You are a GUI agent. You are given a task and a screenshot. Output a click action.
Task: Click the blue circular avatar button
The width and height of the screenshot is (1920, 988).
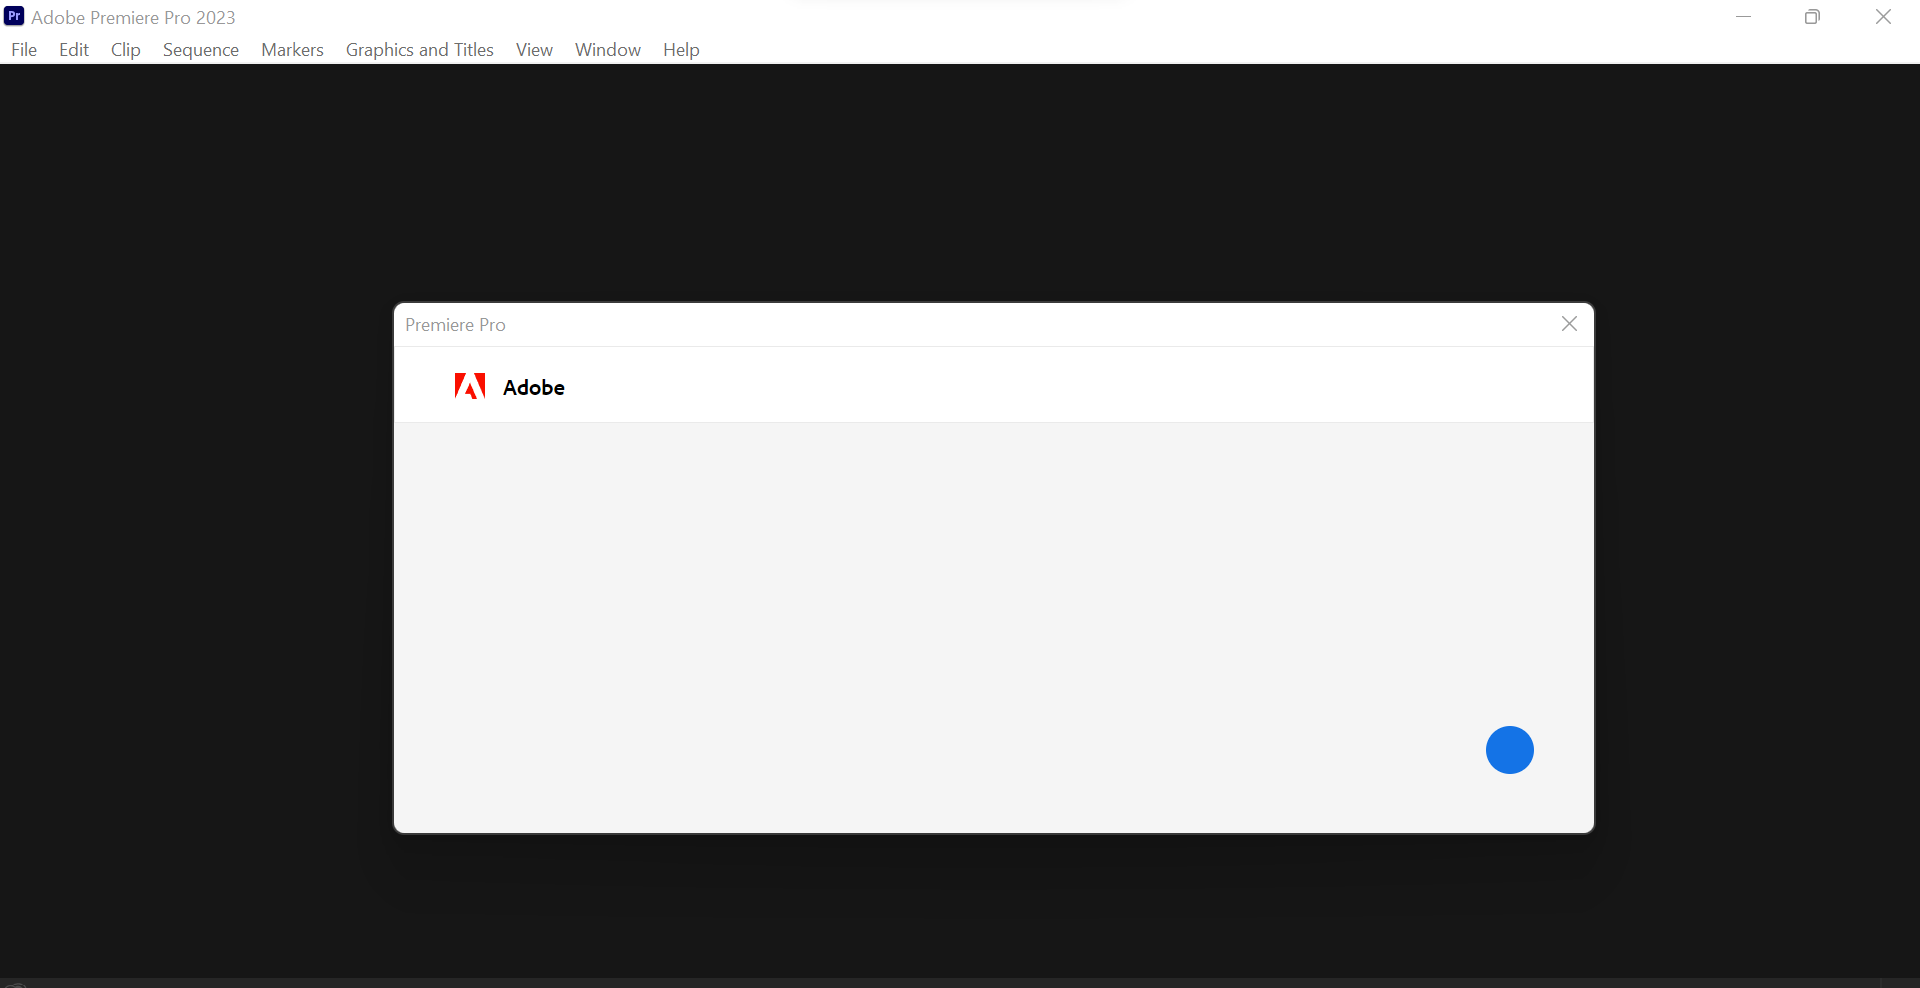[x=1509, y=750]
